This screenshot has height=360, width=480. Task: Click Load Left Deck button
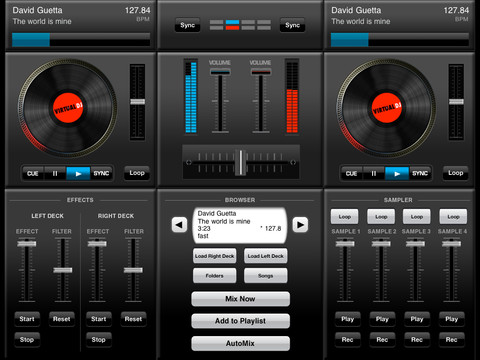point(266,256)
